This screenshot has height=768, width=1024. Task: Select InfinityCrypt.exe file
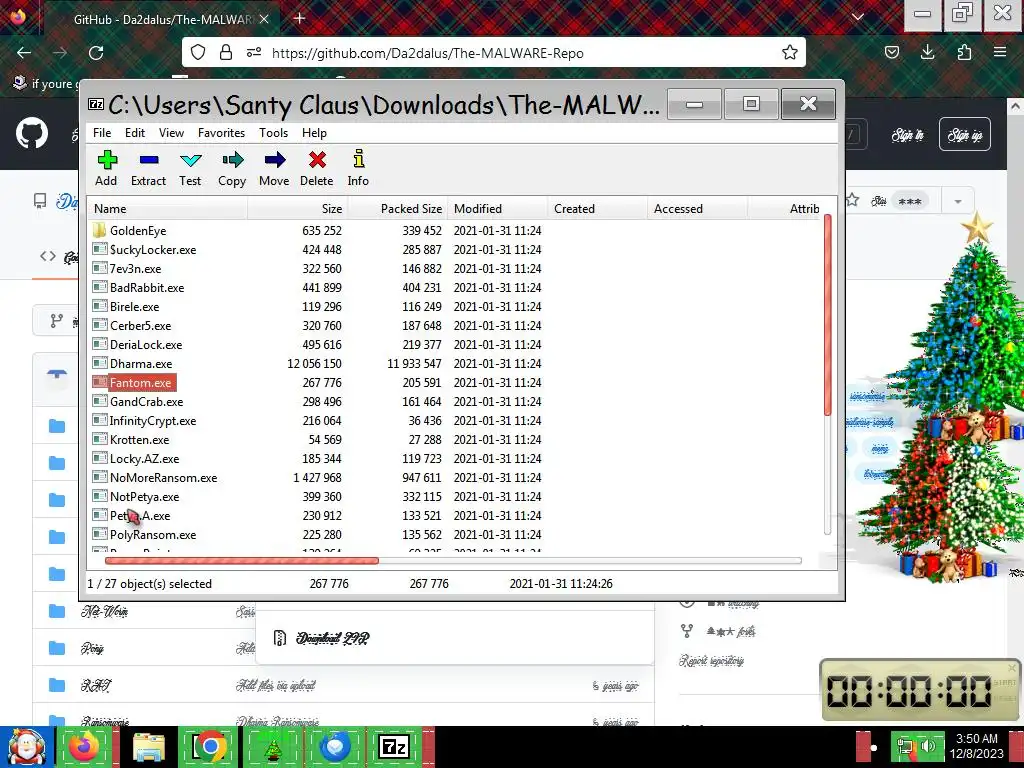pos(145,421)
